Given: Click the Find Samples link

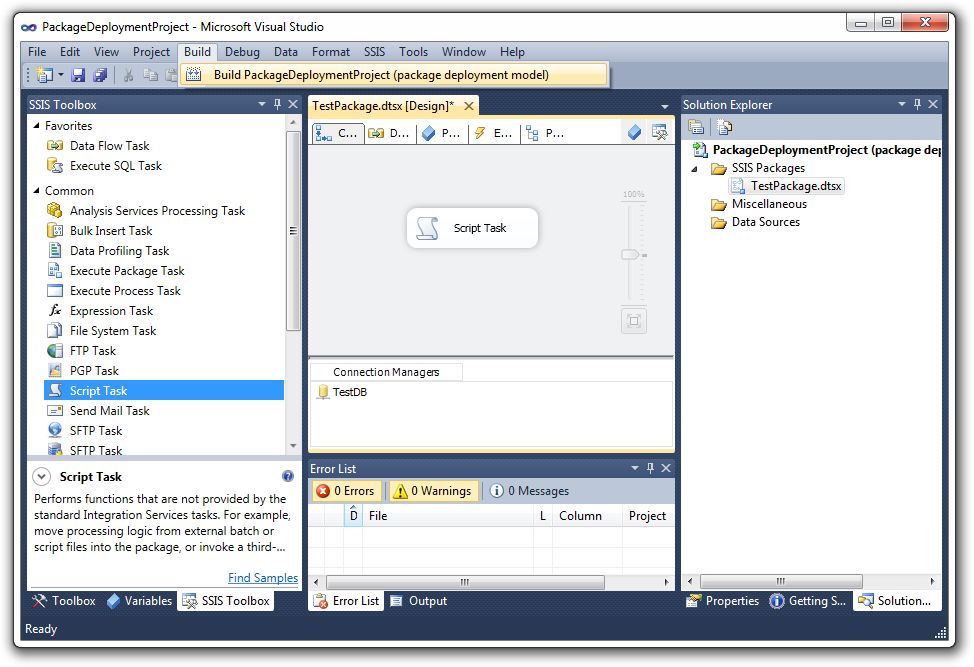Looking at the screenshot, I should (263, 578).
